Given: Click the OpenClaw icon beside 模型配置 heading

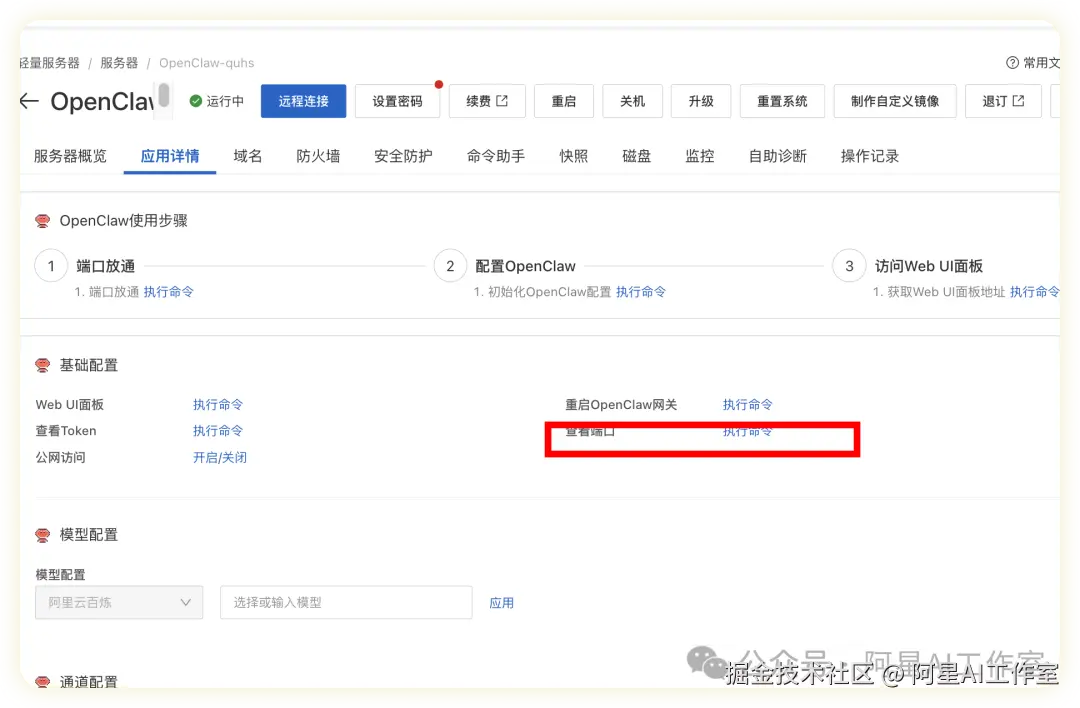Looking at the screenshot, I should tap(43, 535).
